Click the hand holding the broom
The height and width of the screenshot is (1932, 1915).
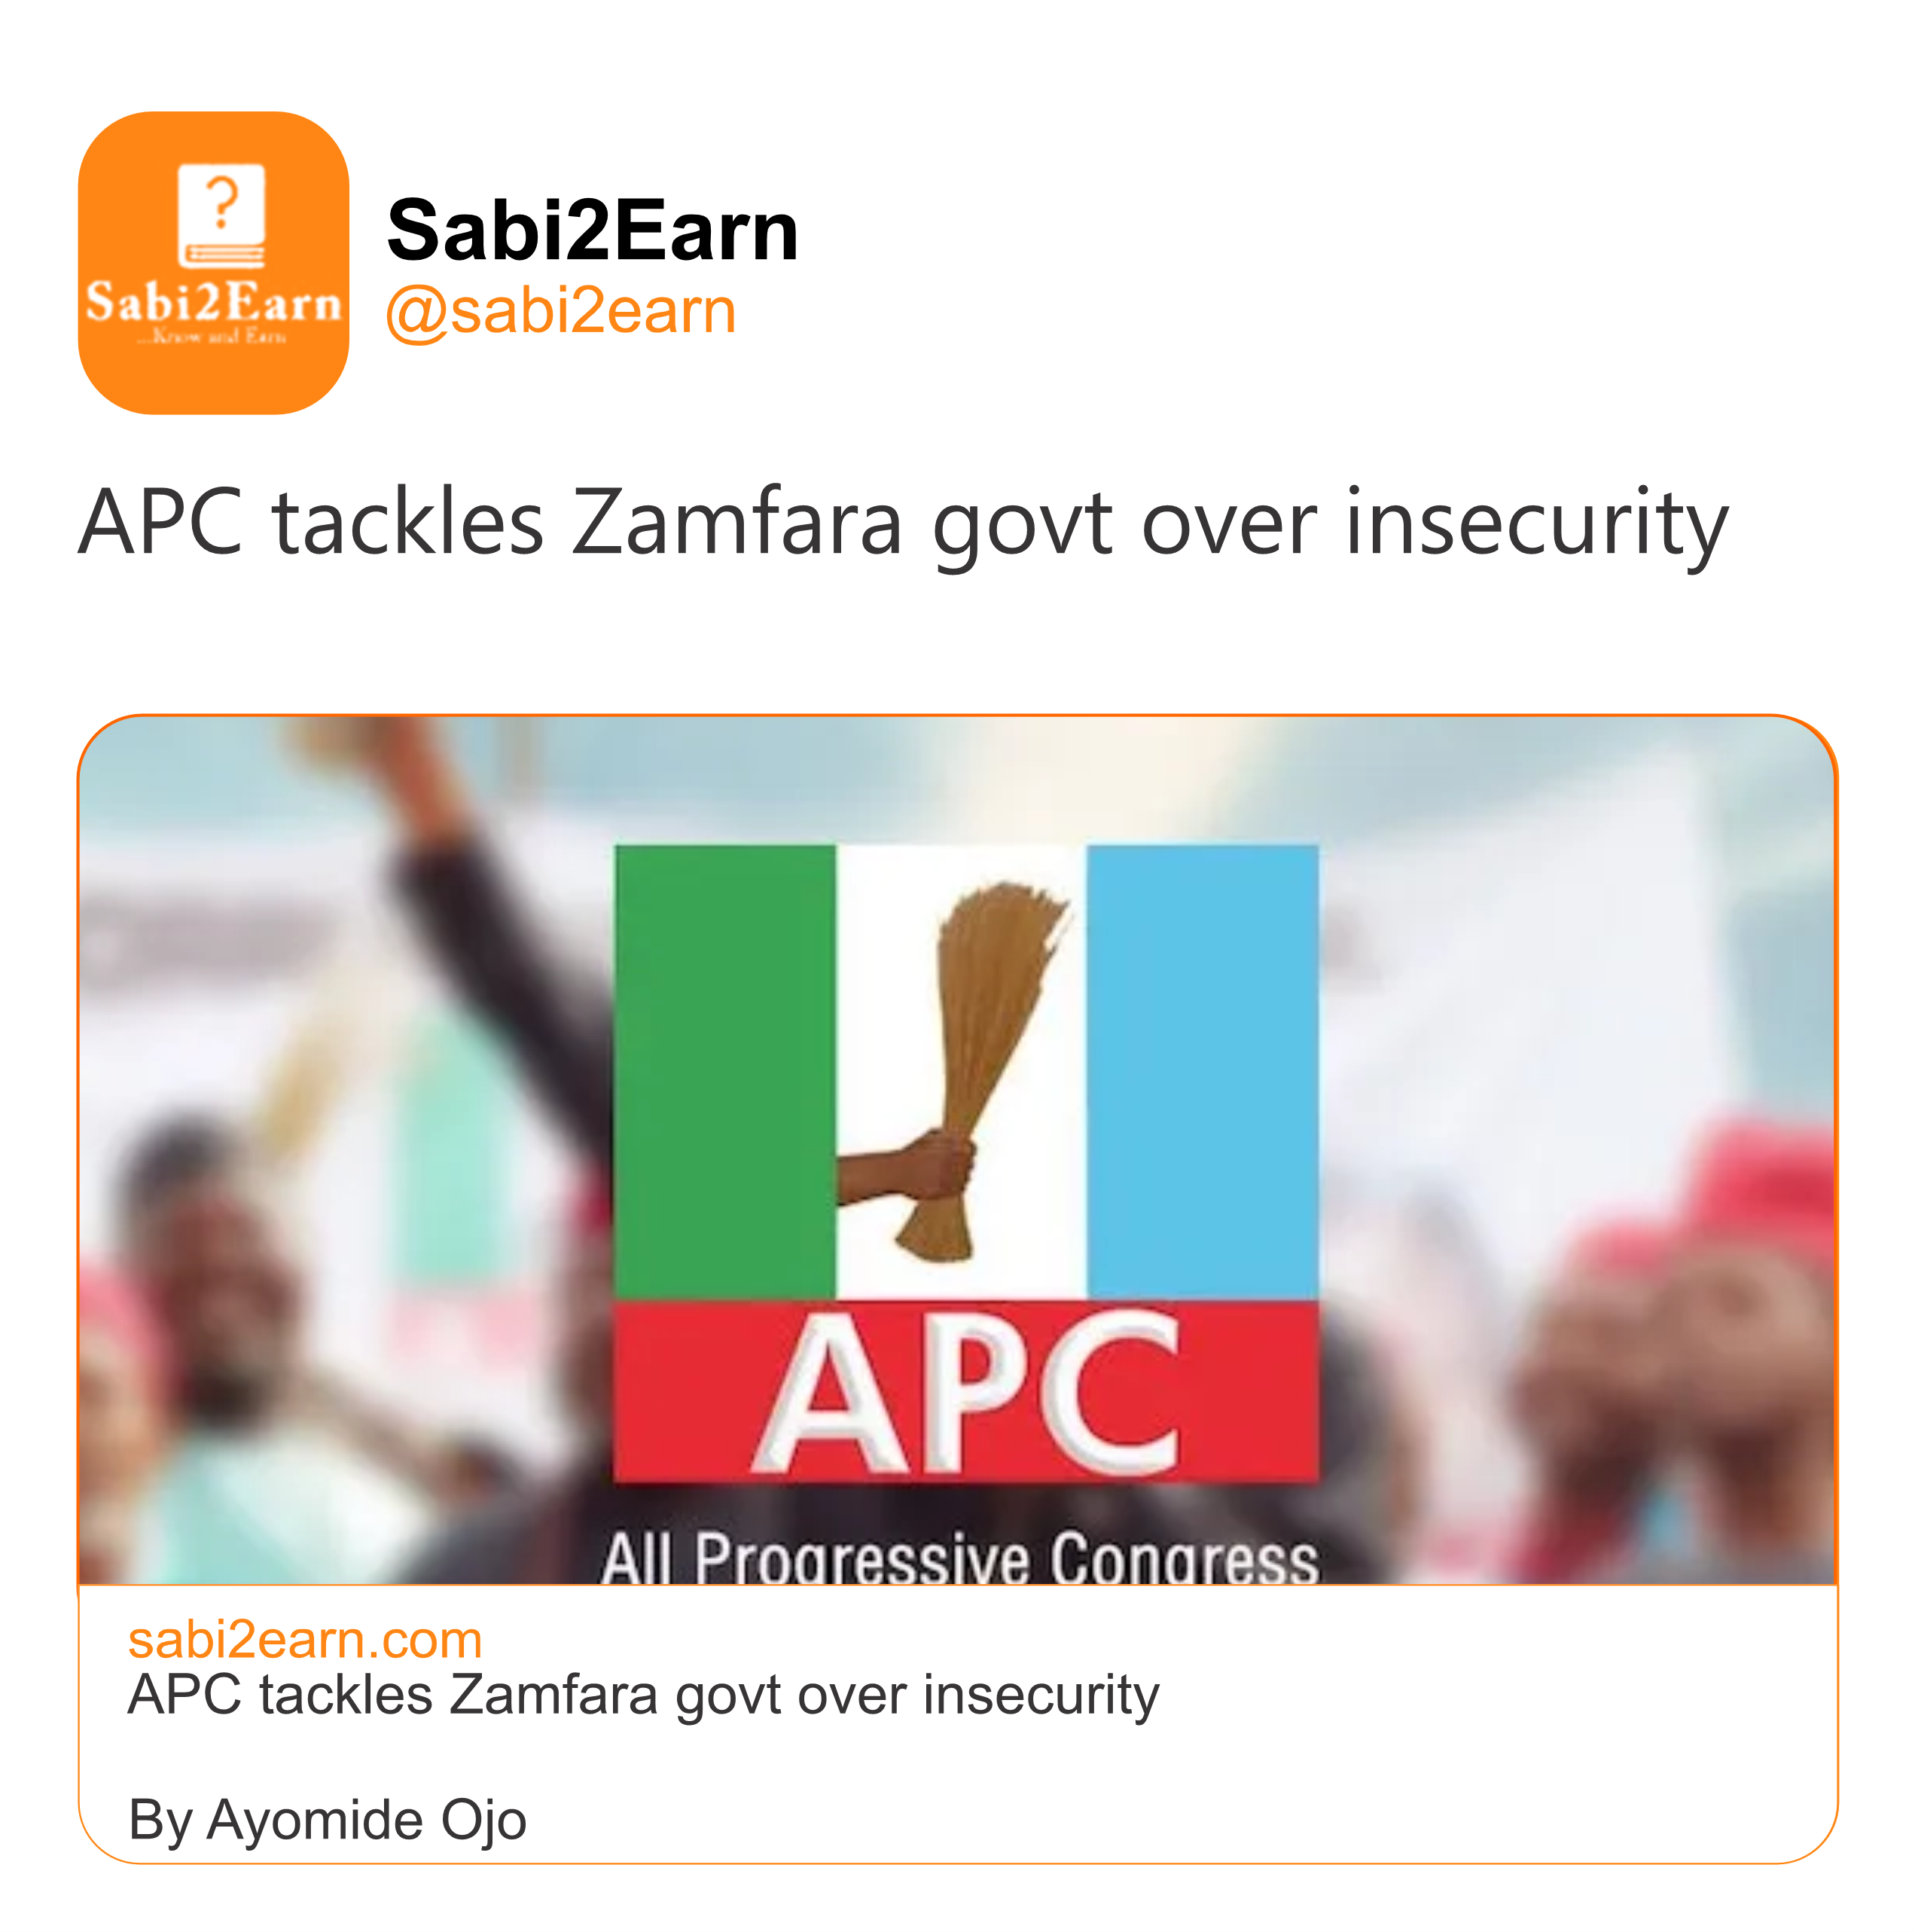coord(915,1165)
